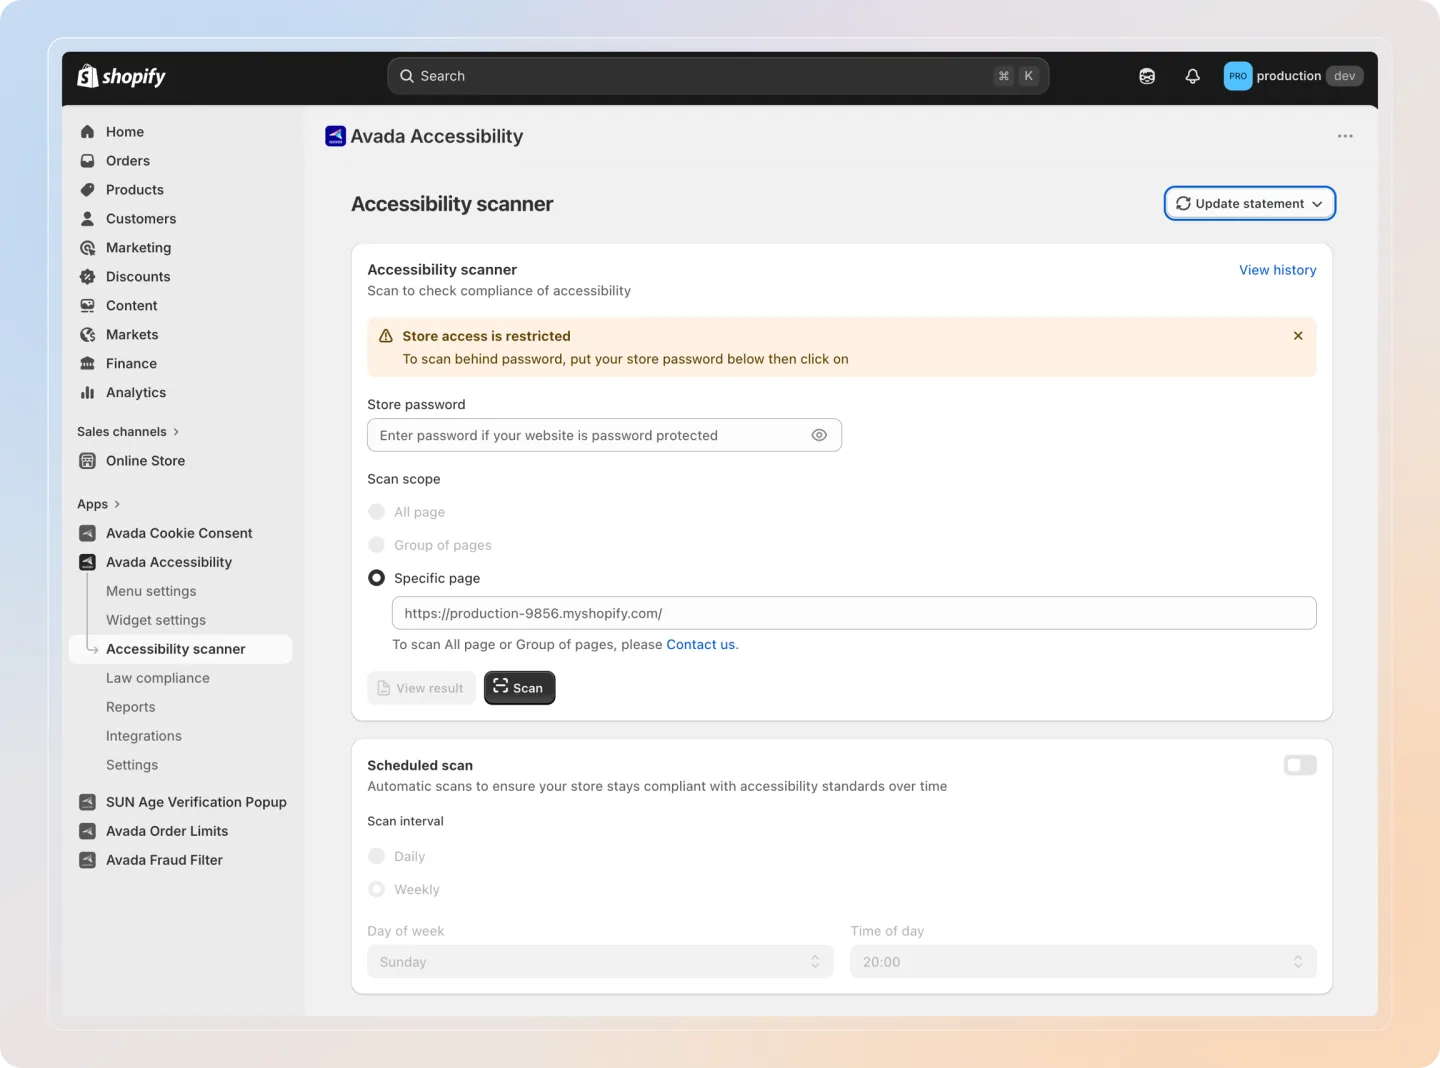Click the Shopify logo
Screen dimensions: 1440x1068
click(121, 76)
